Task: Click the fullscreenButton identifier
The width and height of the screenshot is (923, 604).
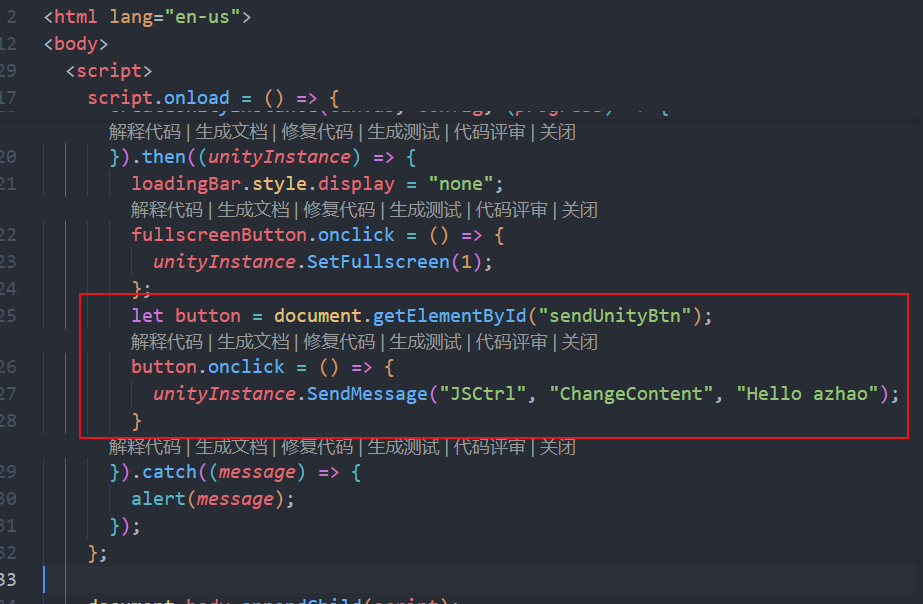Action: (x=219, y=235)
